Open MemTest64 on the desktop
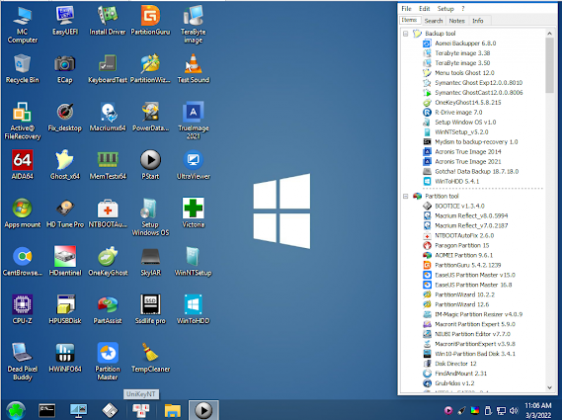562x420 pixels. [108, 164]
